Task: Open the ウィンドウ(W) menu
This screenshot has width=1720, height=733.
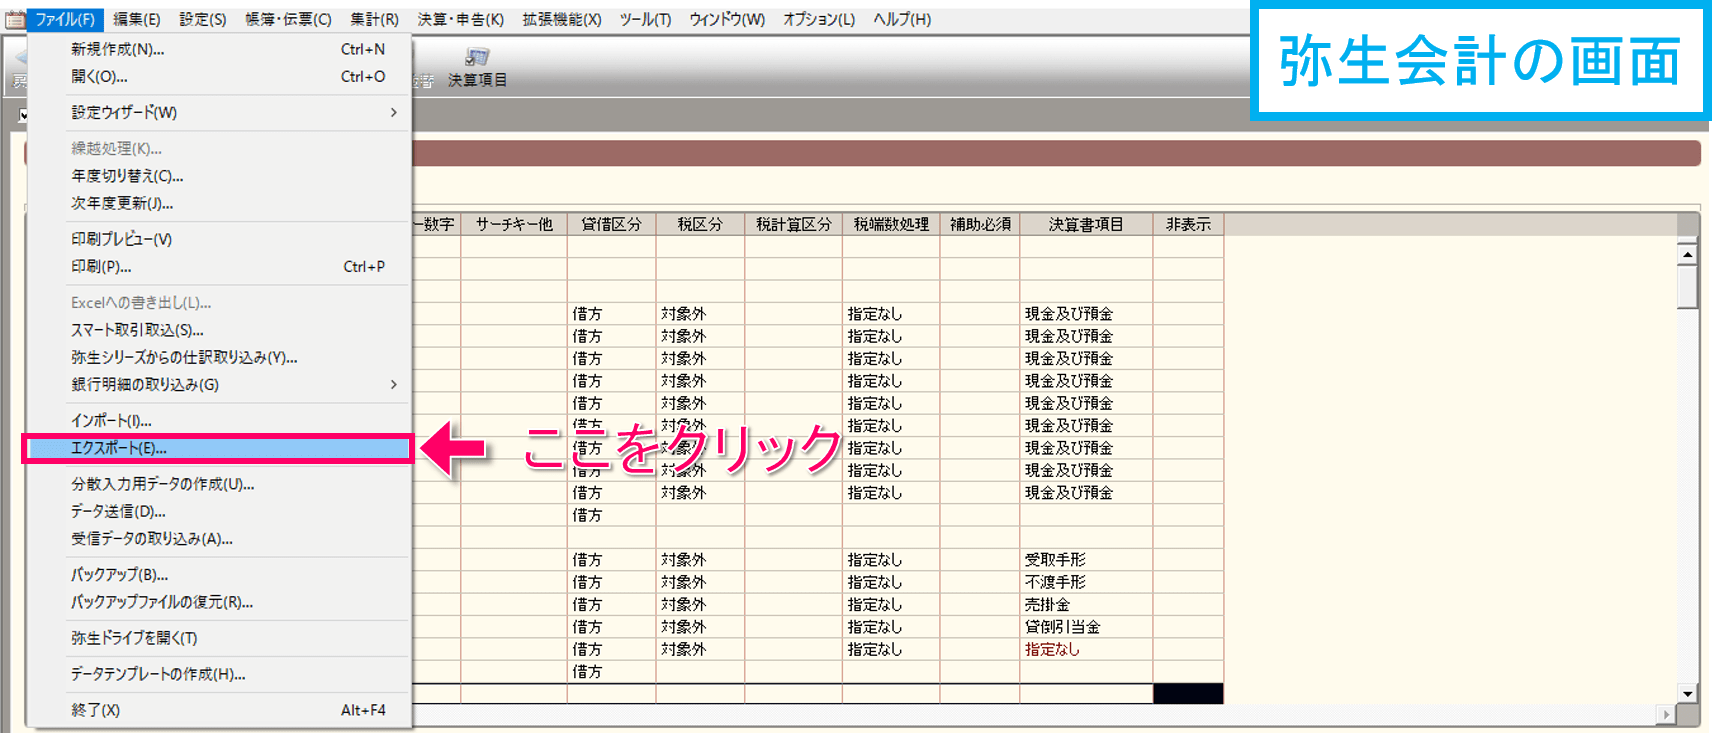Action: point(727,19)
